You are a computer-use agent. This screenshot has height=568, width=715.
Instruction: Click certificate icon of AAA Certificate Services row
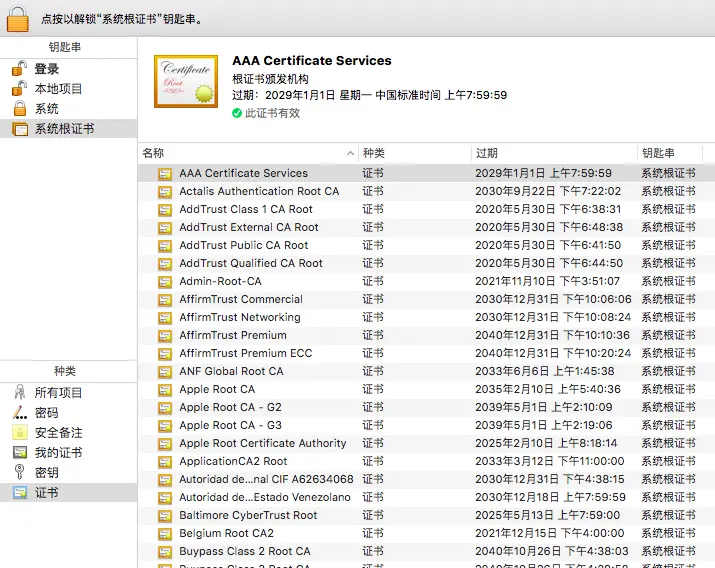click(165, 174)
